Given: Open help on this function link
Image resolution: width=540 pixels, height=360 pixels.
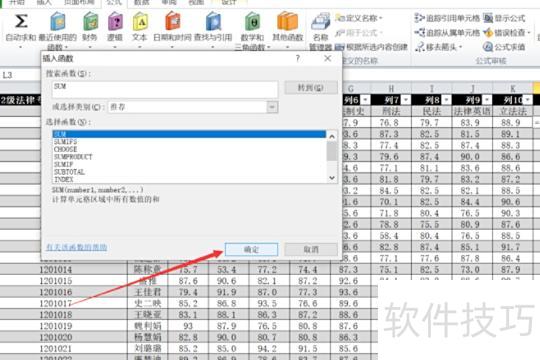Looking at the screenshot, I should pyautogui.click(x=76, y=247).
